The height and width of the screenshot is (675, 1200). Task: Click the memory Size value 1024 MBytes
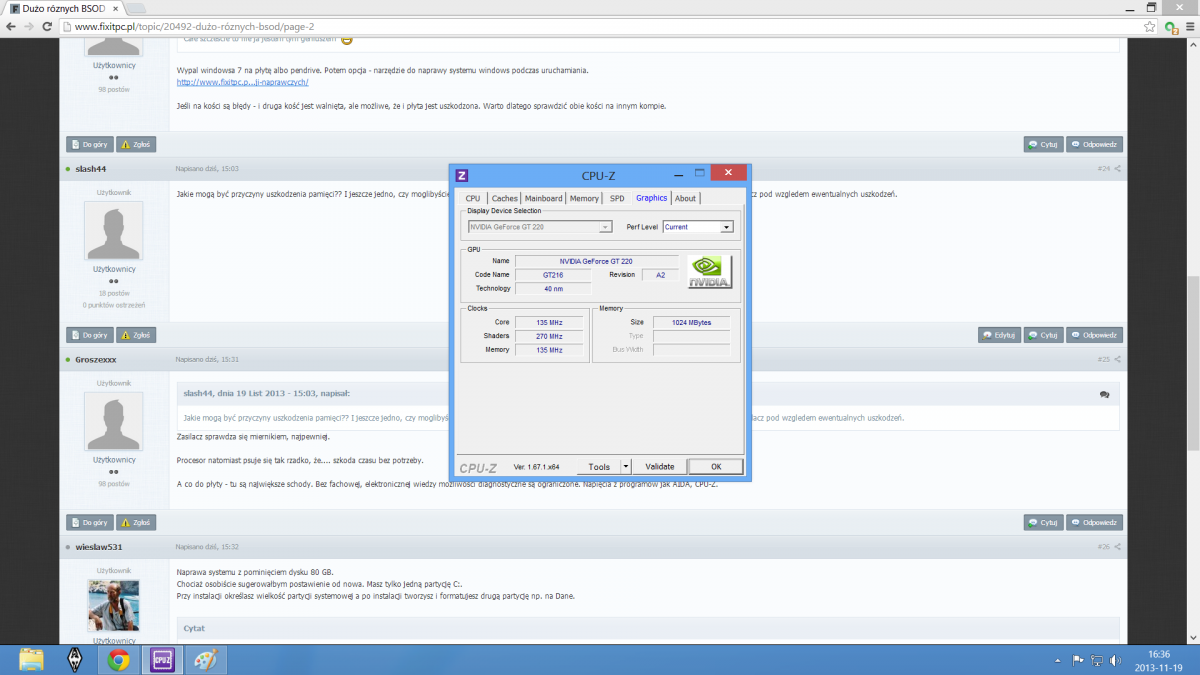[692, 323]
